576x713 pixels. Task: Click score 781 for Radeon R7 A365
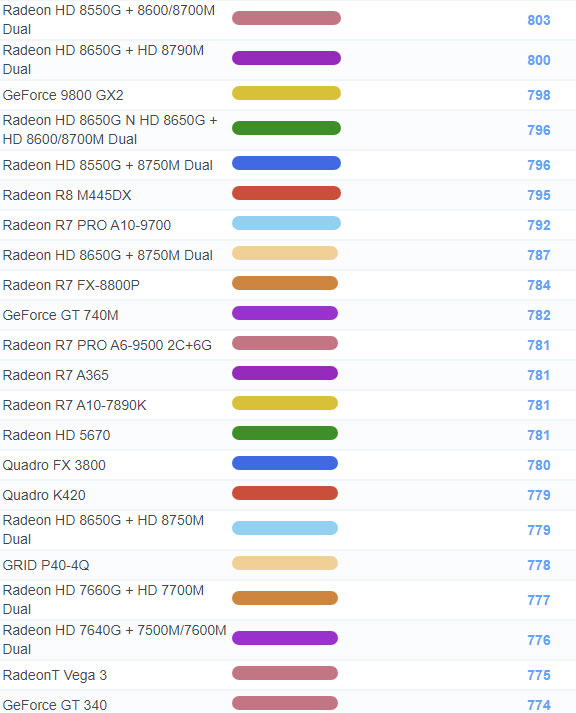pos(539,375)
